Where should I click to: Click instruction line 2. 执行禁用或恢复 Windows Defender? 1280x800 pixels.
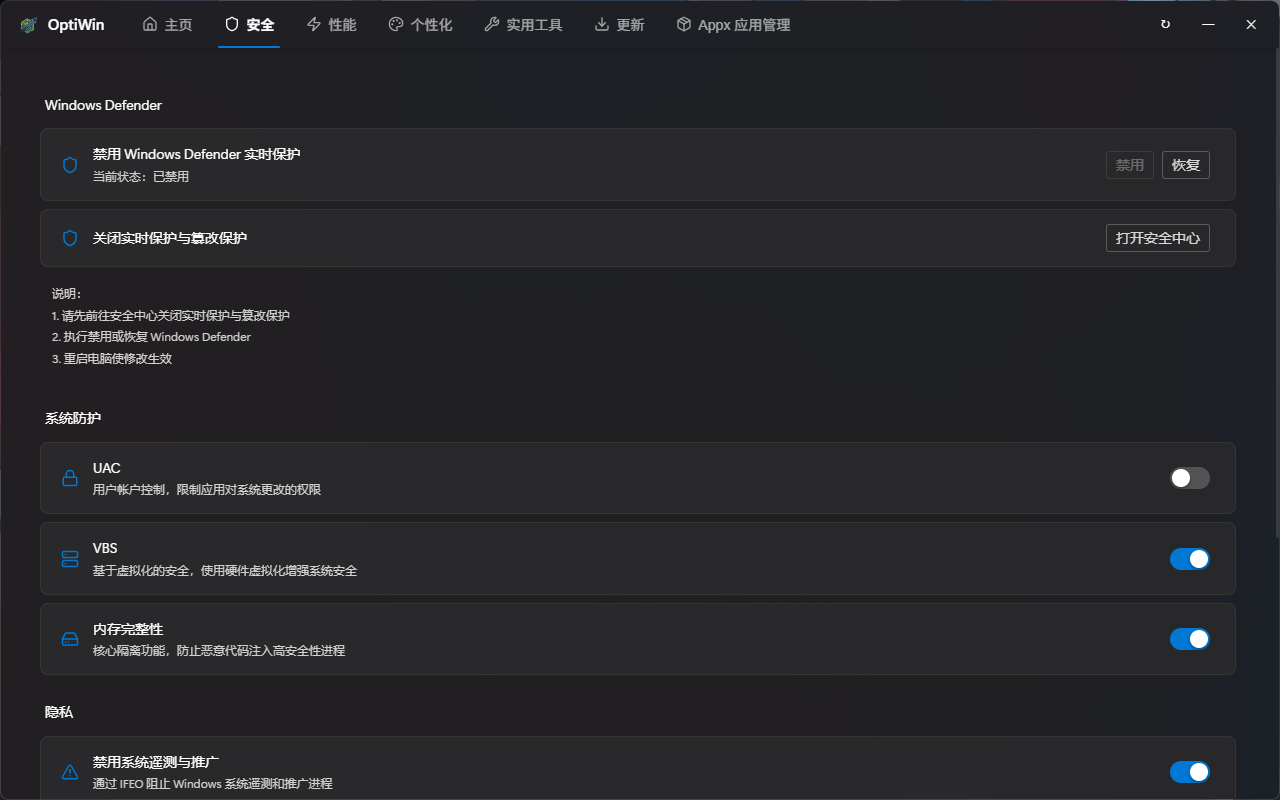coord(151,337)
